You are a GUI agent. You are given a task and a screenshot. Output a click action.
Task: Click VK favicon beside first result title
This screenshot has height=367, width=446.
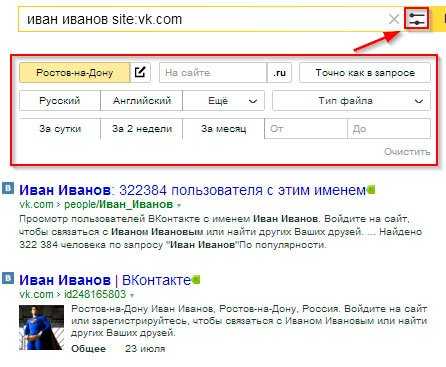coord(8,188)
